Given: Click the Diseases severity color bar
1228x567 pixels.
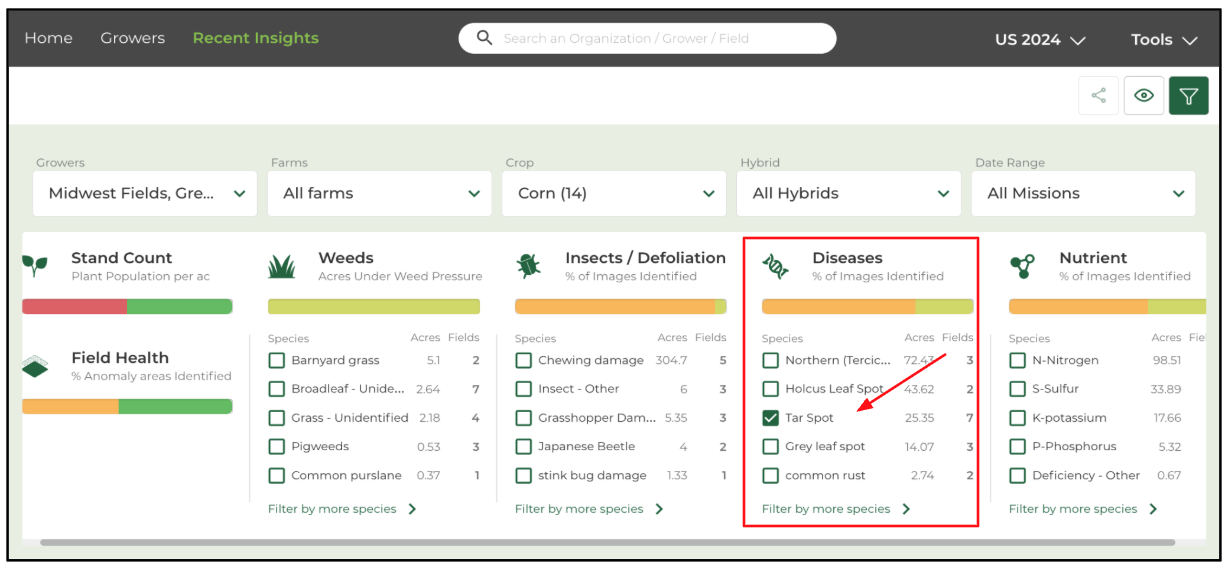Looking at the screenshot, I should (867, 307).
